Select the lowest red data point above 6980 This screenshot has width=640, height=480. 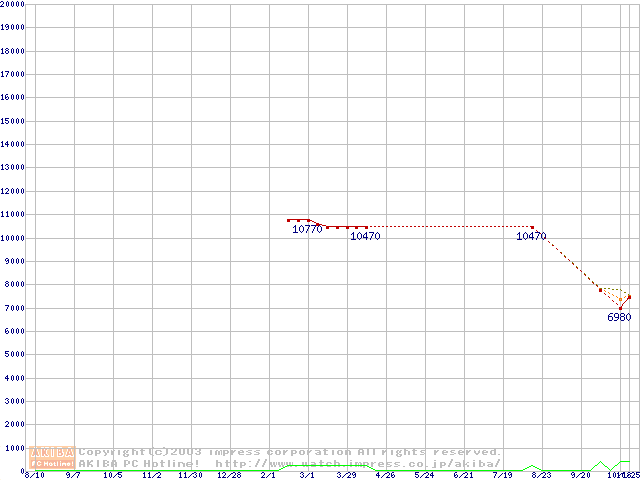(x=620, y=306)
